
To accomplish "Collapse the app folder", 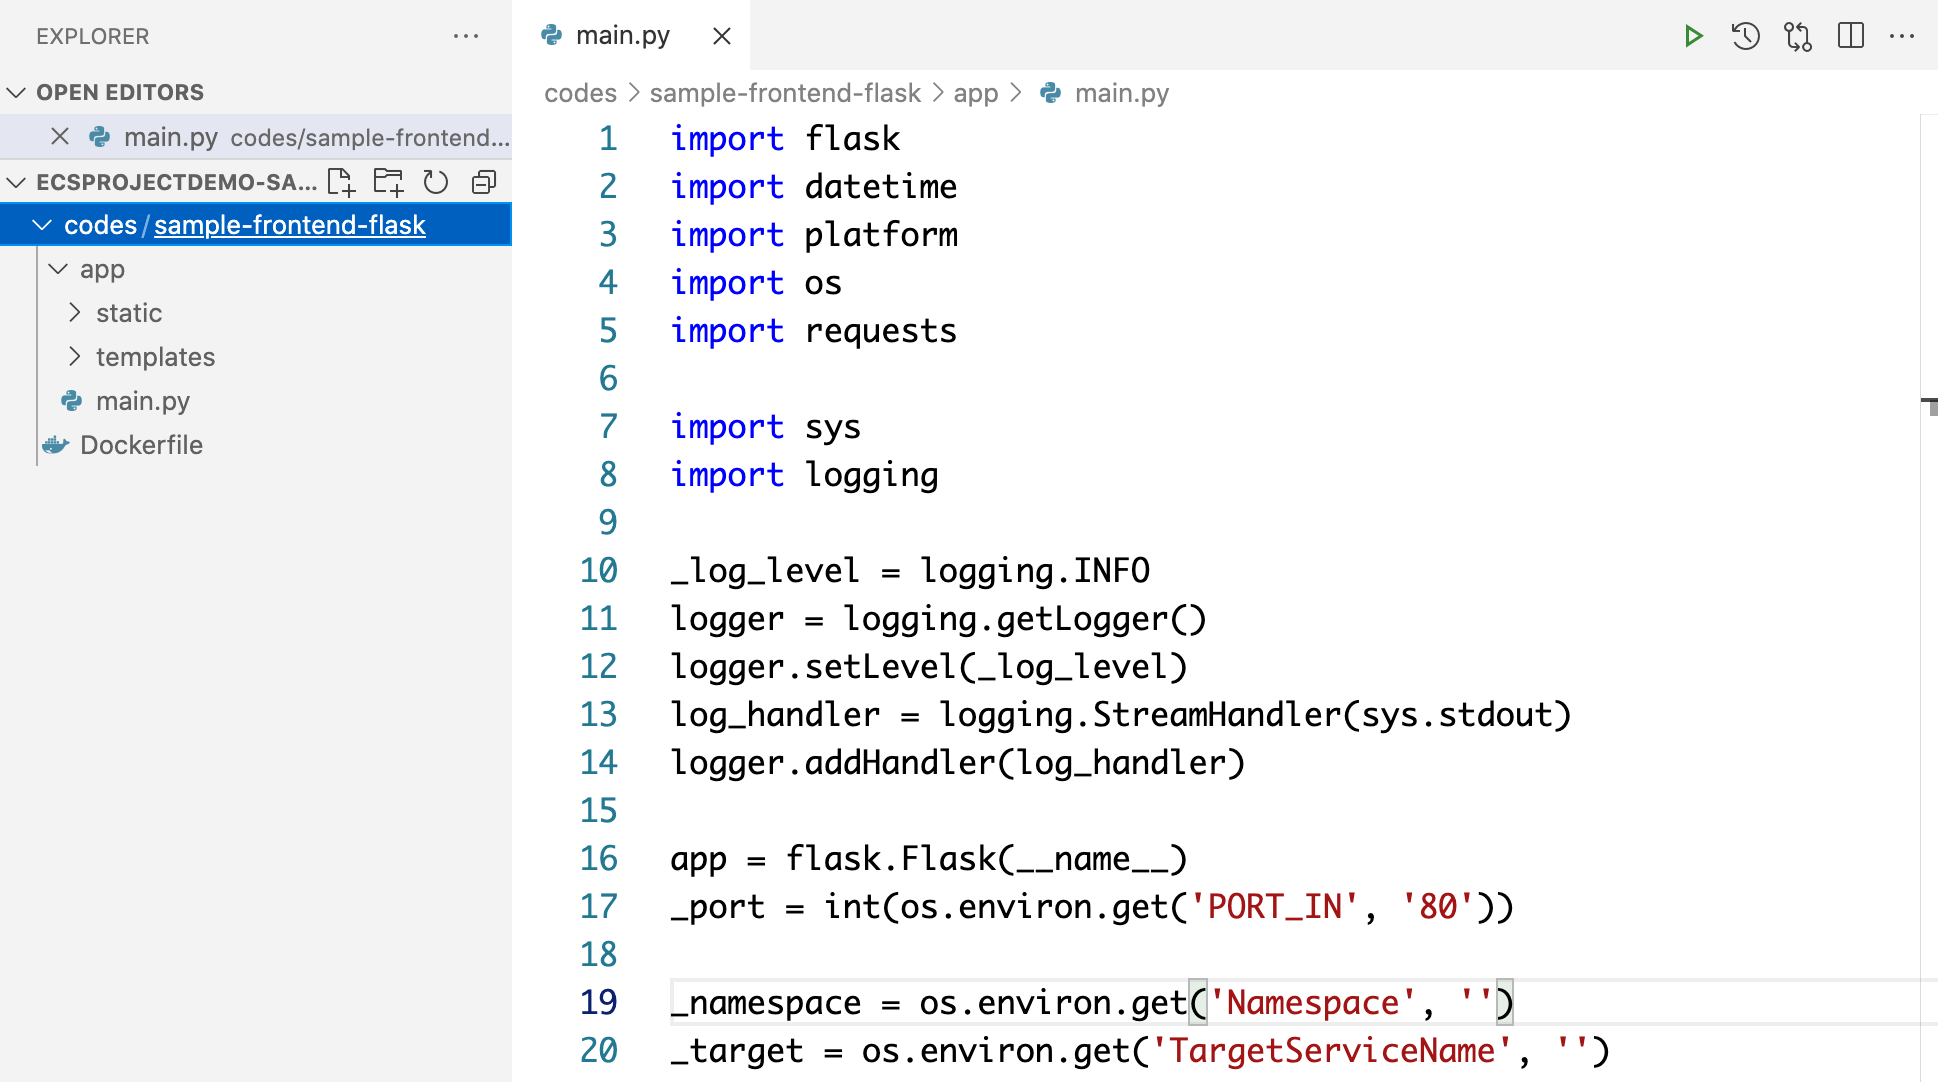I will [x=59, y=269].
